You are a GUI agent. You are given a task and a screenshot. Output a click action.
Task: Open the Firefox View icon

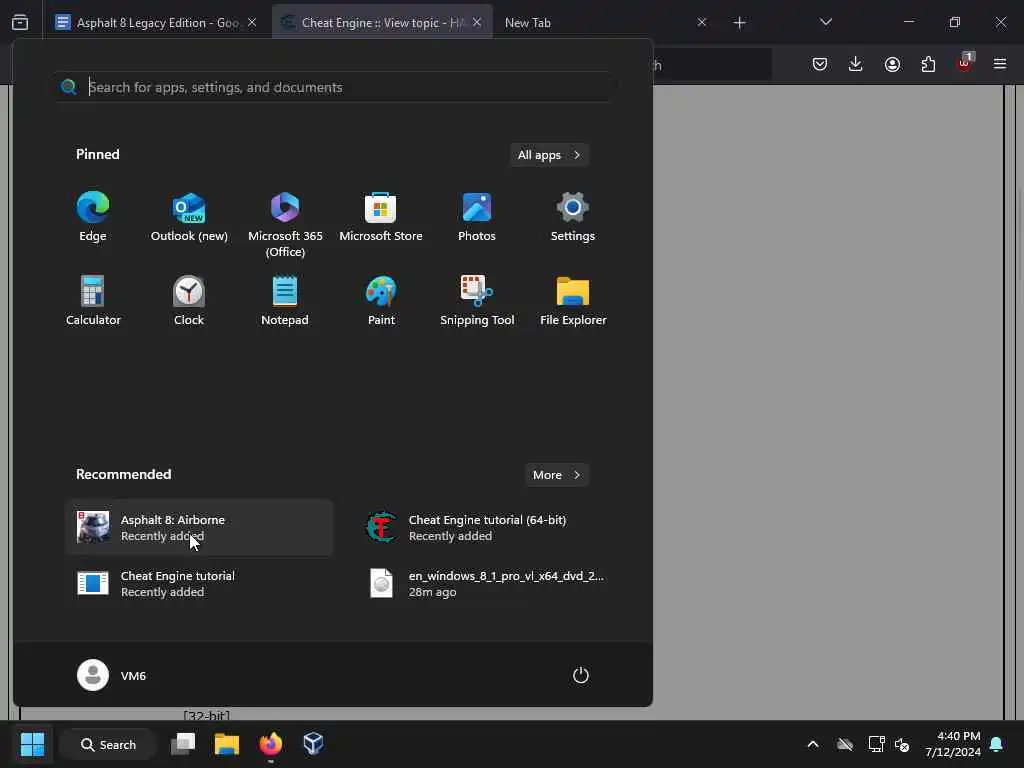pyautogui.click(x=20, y=22)
